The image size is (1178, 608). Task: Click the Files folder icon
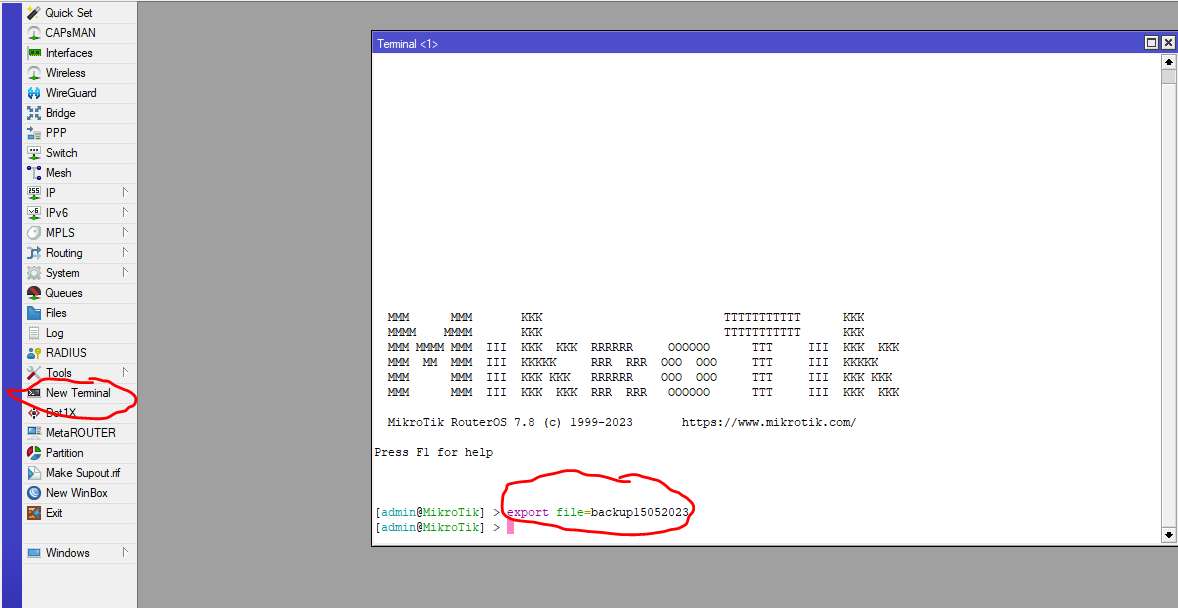point(34,313)
